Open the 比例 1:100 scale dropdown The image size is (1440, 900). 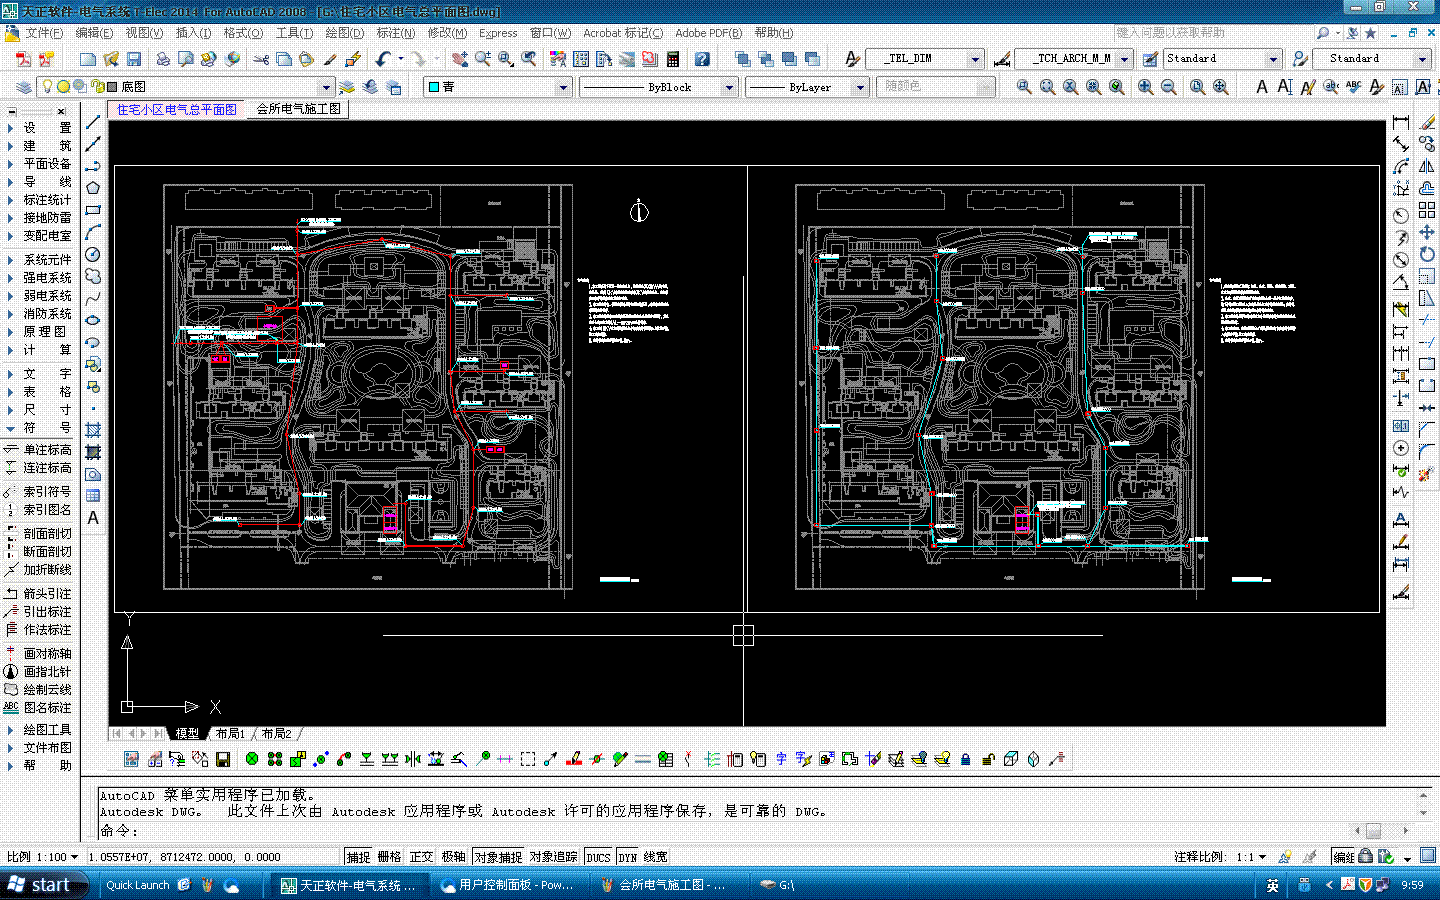[42, 857]
